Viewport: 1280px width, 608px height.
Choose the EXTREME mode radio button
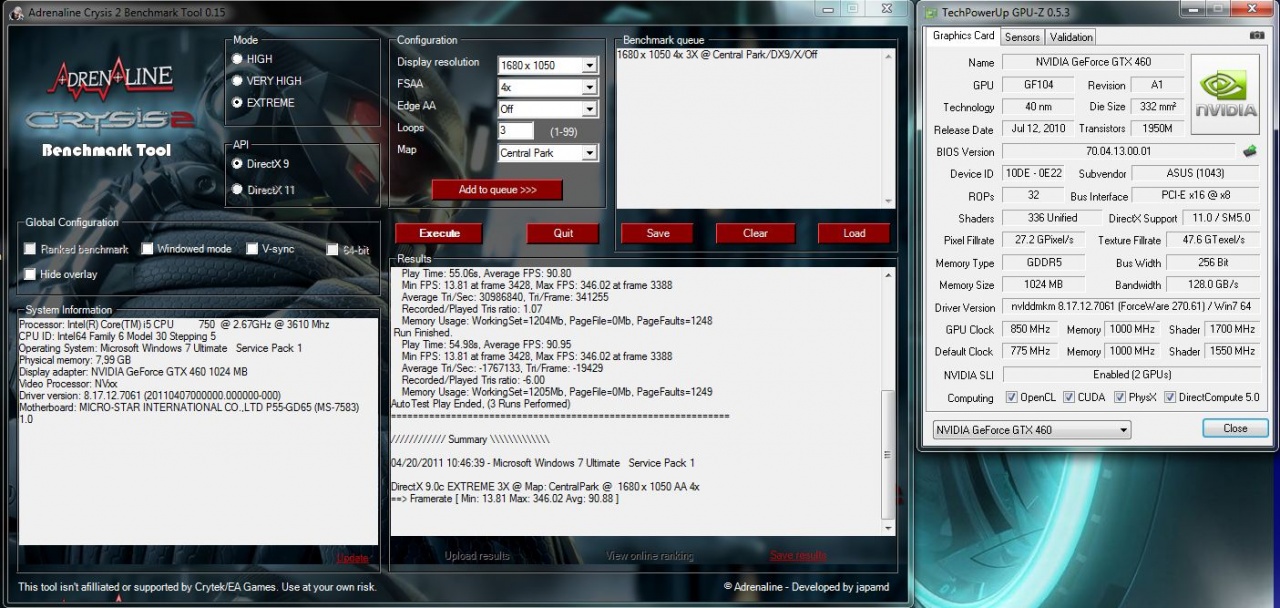click(x=237, y=103)
